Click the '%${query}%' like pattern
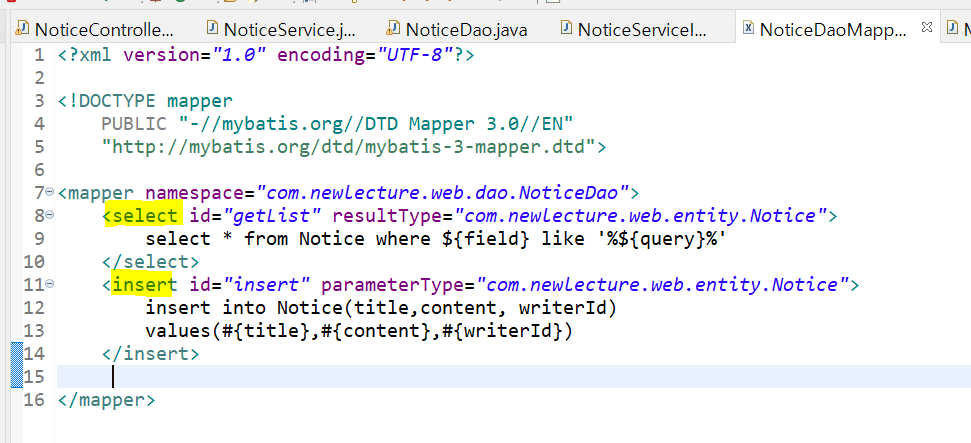Screen dimensions: 971x443 point(662,239)
